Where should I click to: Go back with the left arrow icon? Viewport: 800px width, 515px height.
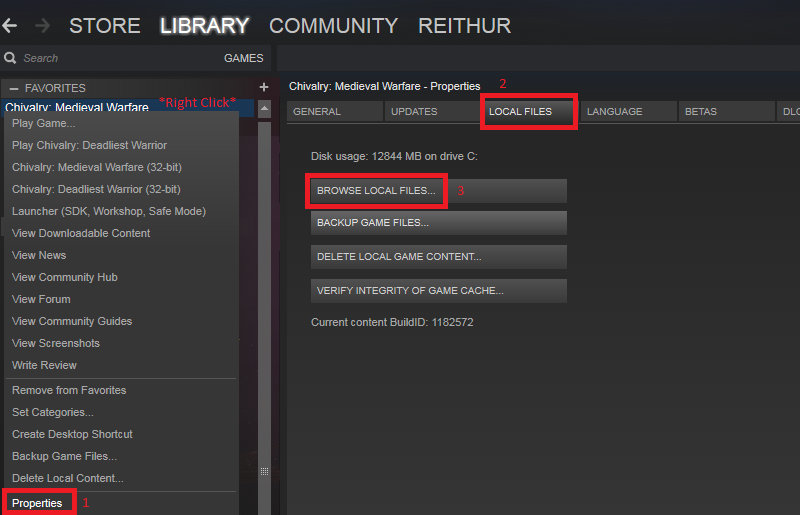coord(9,25)
